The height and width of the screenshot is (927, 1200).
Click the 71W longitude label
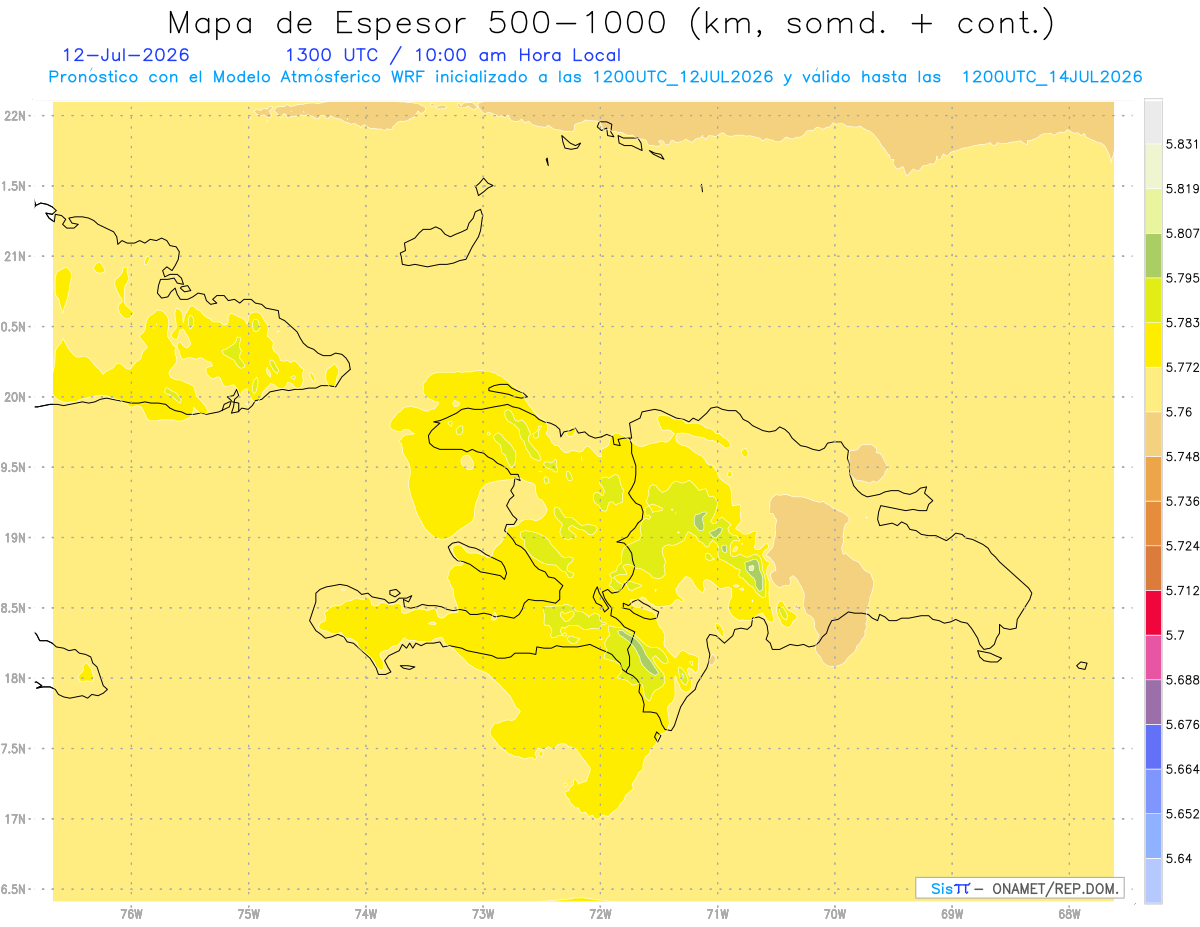[x=717, y=914]
